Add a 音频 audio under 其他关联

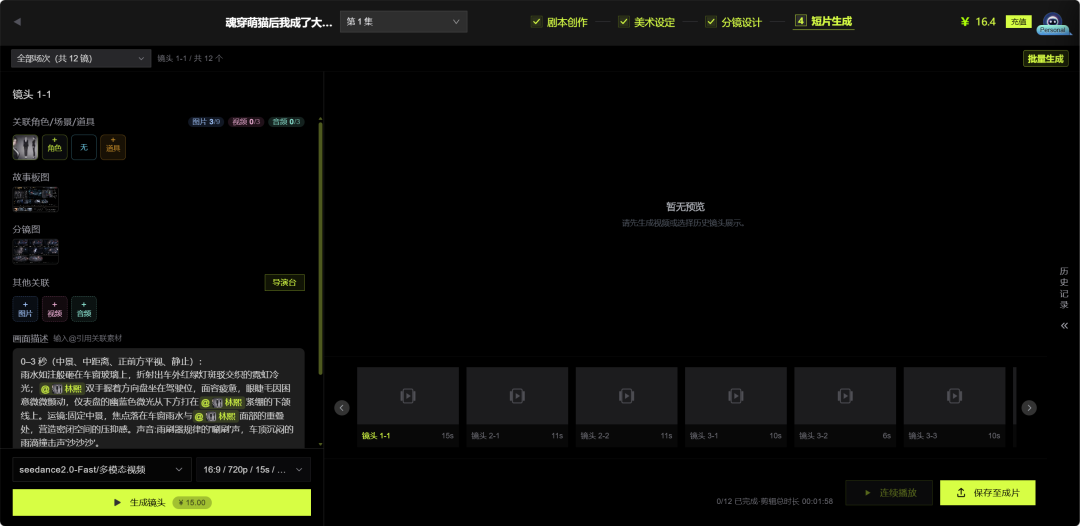[84, 308]
